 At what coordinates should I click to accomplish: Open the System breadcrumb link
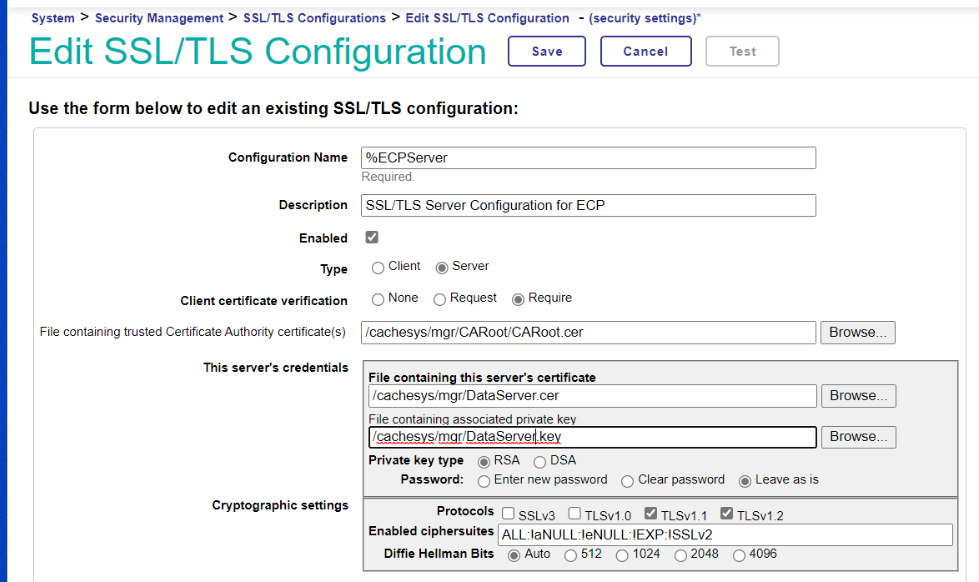tap(52, 18)
